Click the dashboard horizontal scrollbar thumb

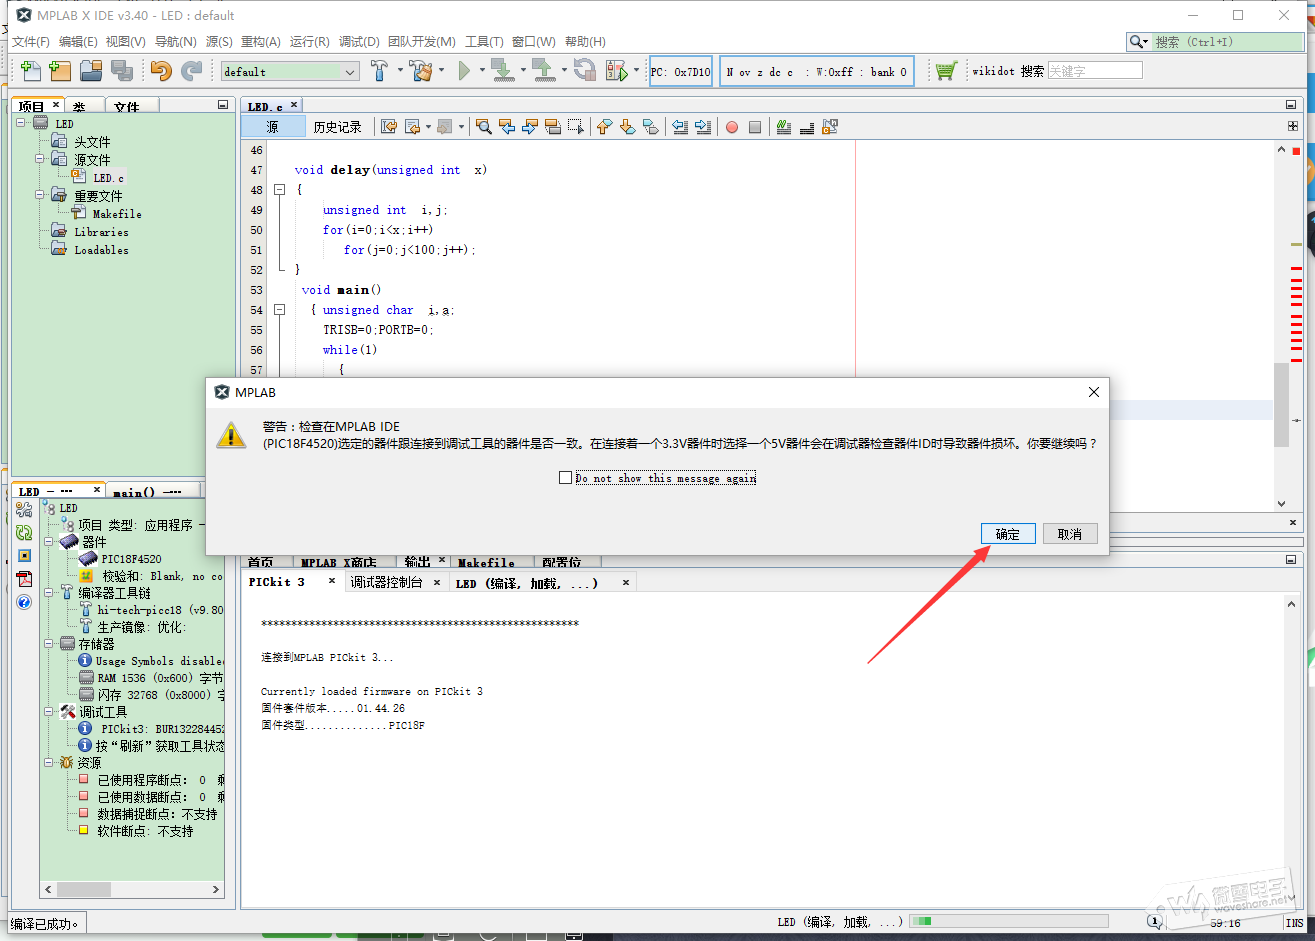84,889
